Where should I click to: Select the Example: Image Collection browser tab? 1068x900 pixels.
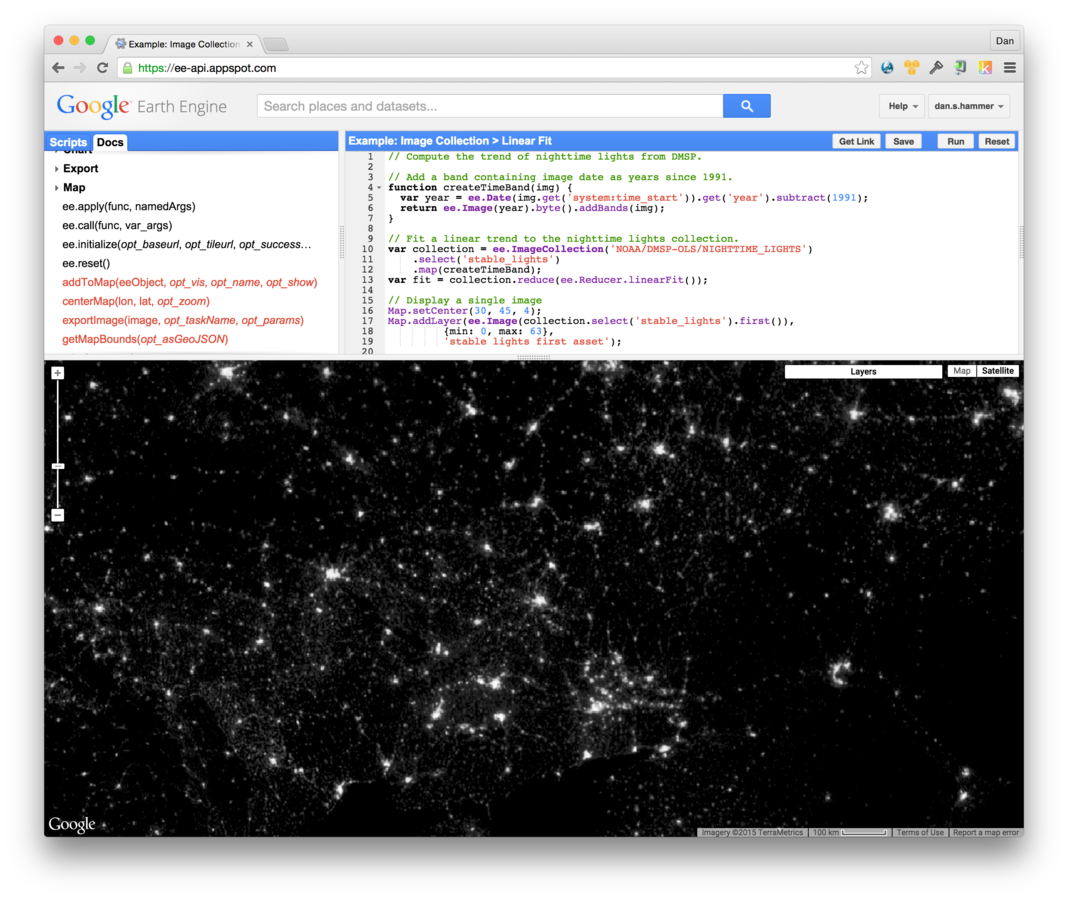183,44
